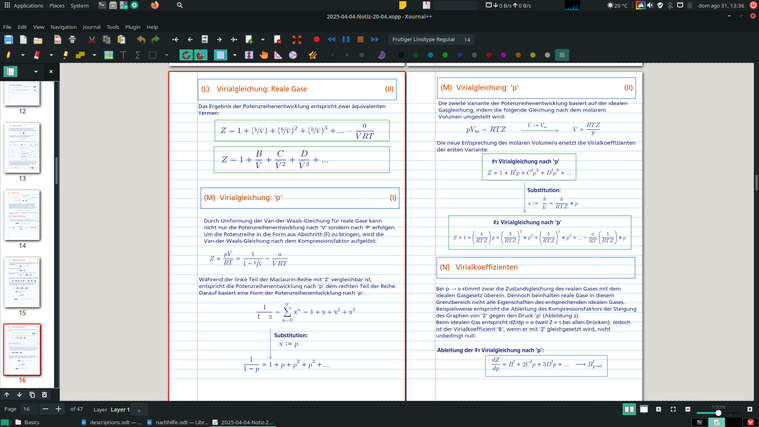Toggle grid snapping
The height and width of the screenshot is (427, 759).
(x=201, y=55)
